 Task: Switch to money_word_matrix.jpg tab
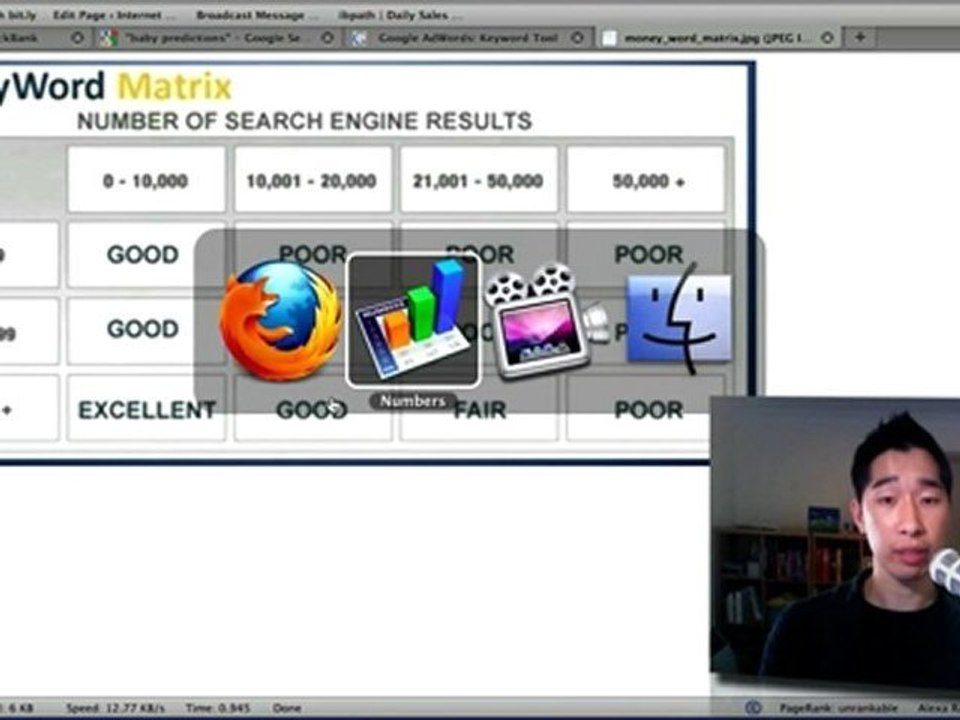pyautogui.click(x=718, y=38)
